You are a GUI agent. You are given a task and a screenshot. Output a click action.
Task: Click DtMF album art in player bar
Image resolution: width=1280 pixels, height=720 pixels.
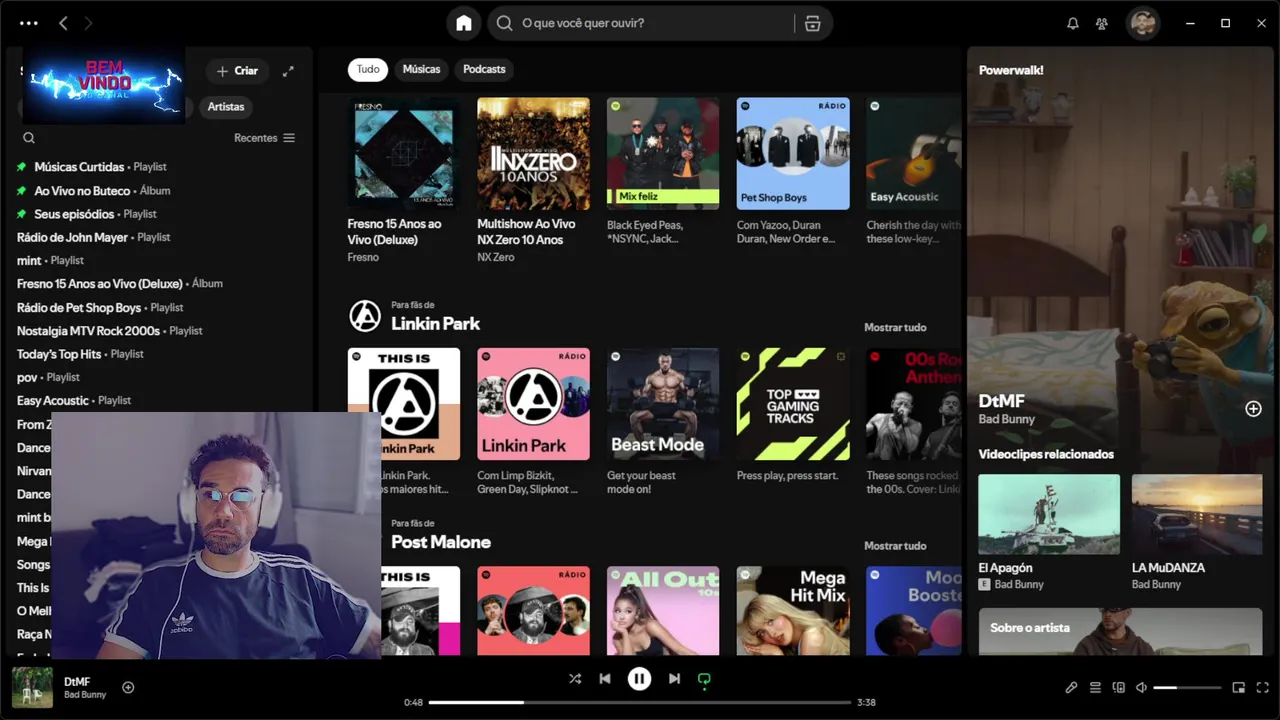pyautogui.click(x=32, y=687)
